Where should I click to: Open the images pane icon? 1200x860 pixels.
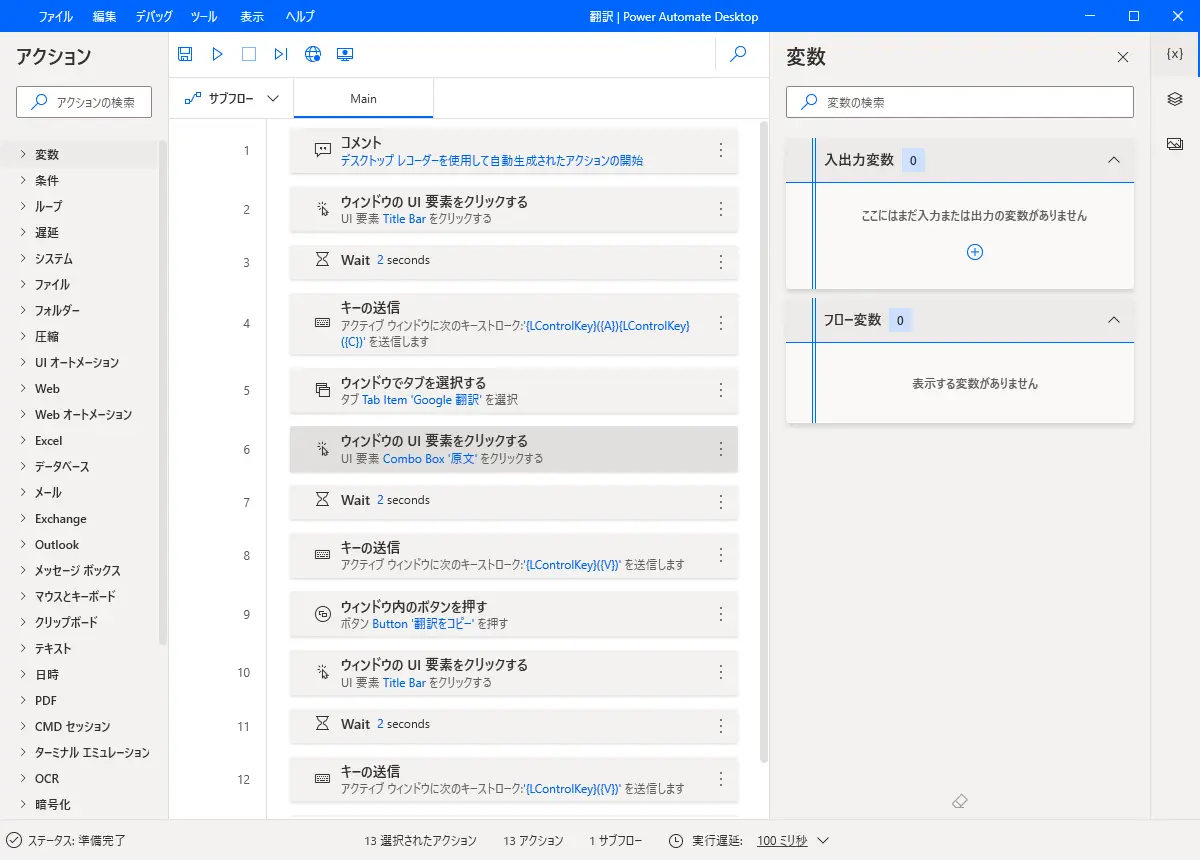[1175, 143]
